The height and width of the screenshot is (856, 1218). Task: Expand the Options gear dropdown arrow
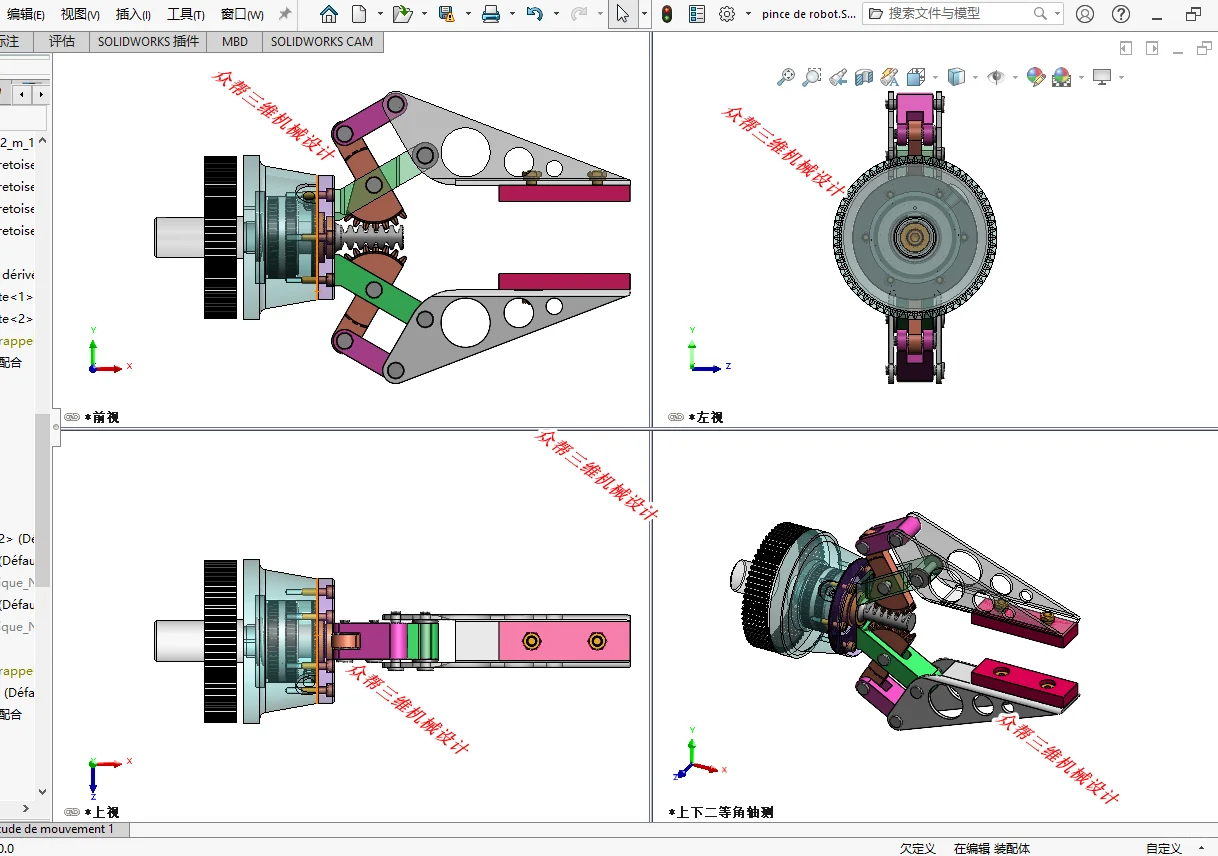coord(748,14)
